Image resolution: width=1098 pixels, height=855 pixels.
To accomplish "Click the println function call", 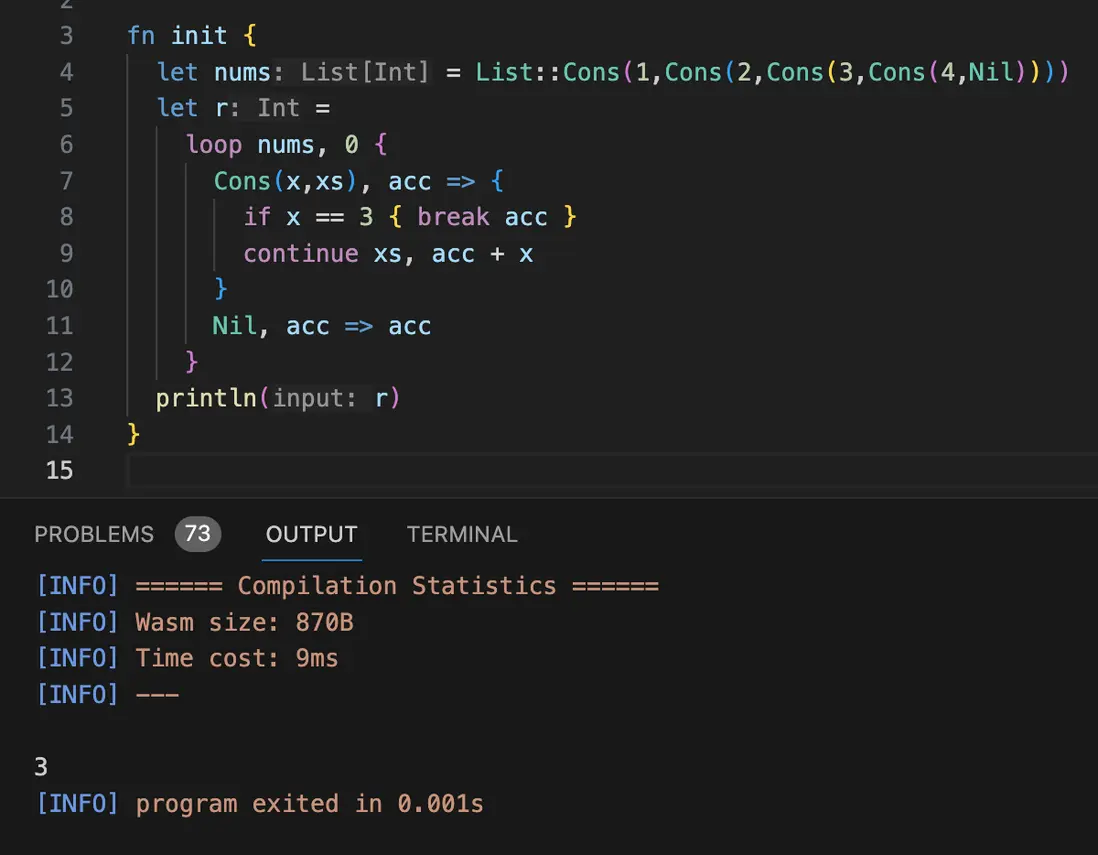I will tap(207, 398).
